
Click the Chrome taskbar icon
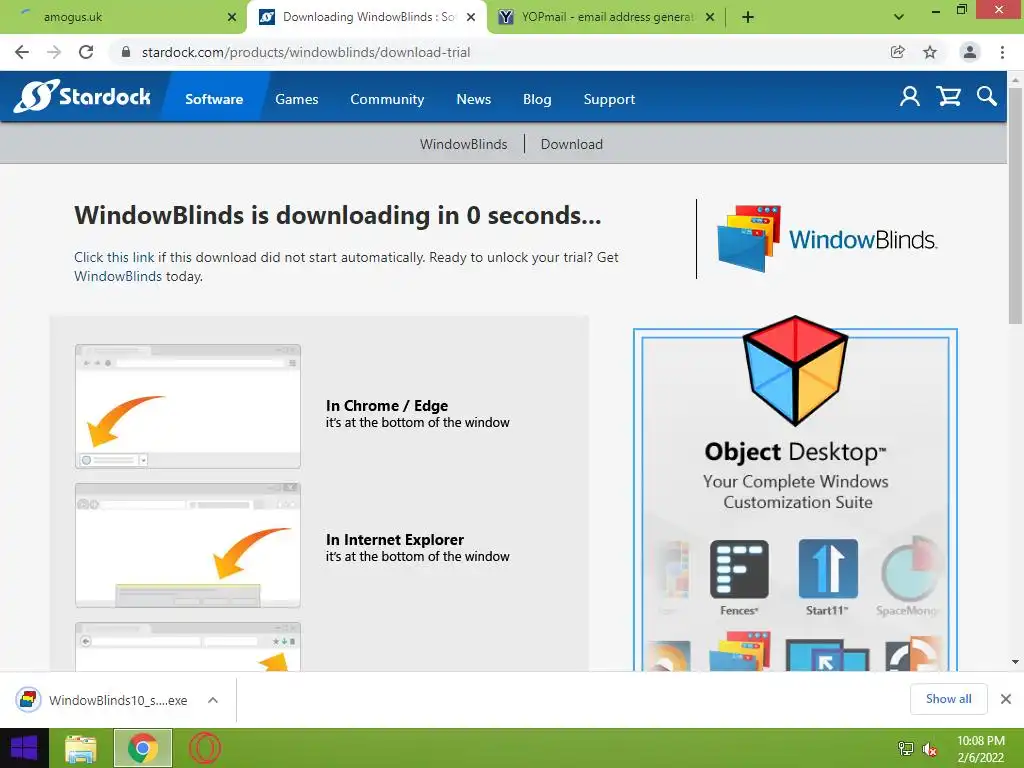pos(143,748)
